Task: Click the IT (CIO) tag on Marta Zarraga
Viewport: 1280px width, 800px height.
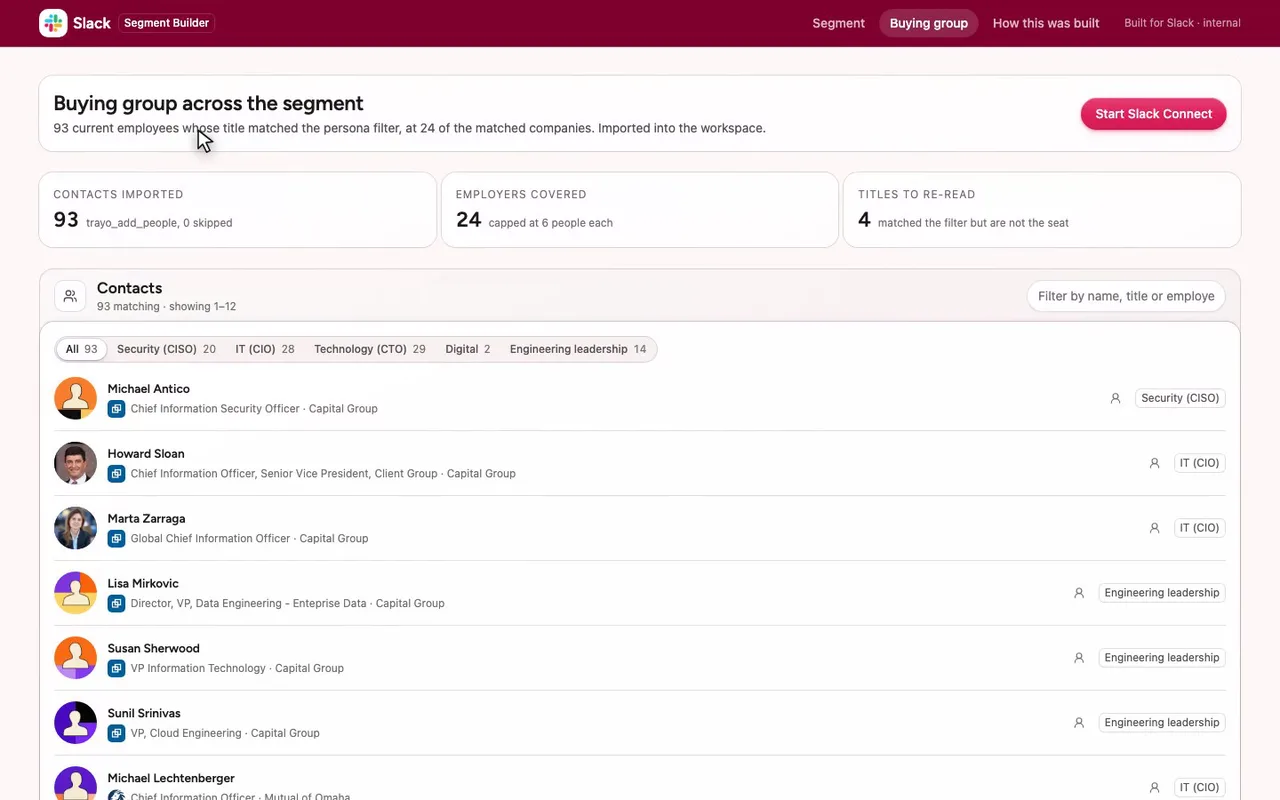Action: [x=1199, y=528]
